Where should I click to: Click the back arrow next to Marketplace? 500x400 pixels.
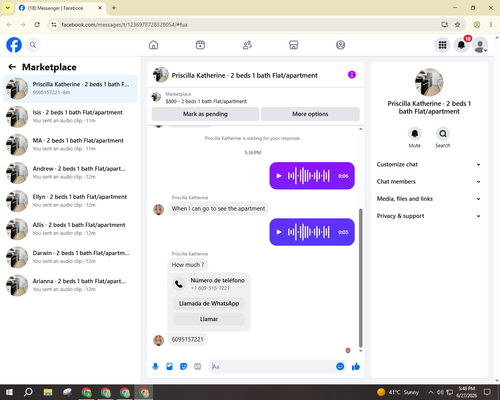pos(12,67)
